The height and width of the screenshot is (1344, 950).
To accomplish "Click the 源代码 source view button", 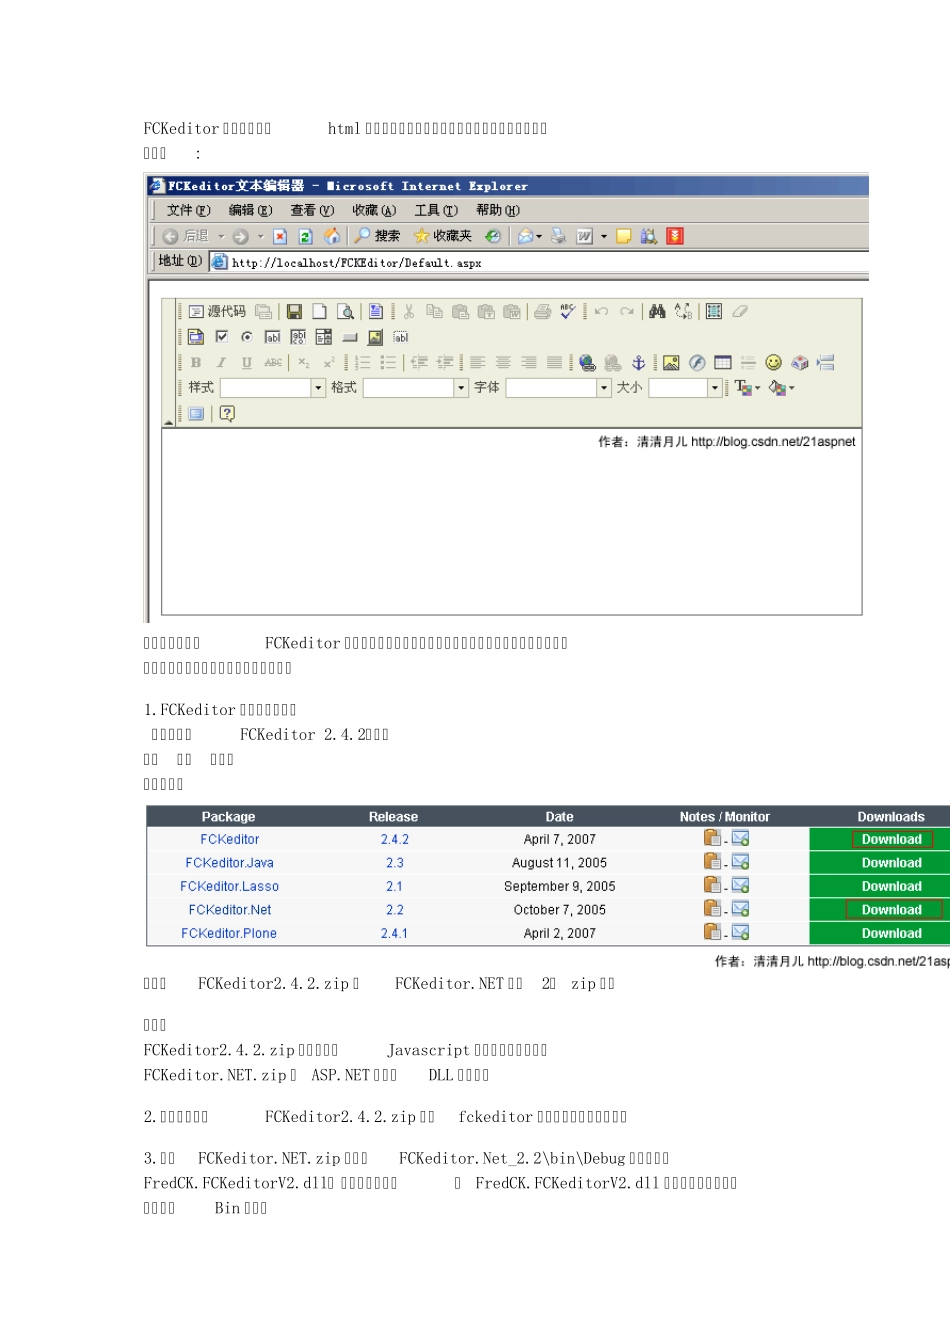I will (x=217, y=312).
